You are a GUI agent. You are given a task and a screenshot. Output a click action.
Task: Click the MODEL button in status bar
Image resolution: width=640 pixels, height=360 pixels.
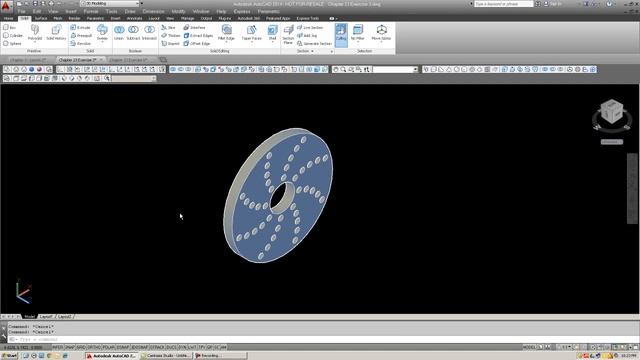pyautogui.click(x=529, y=347)
